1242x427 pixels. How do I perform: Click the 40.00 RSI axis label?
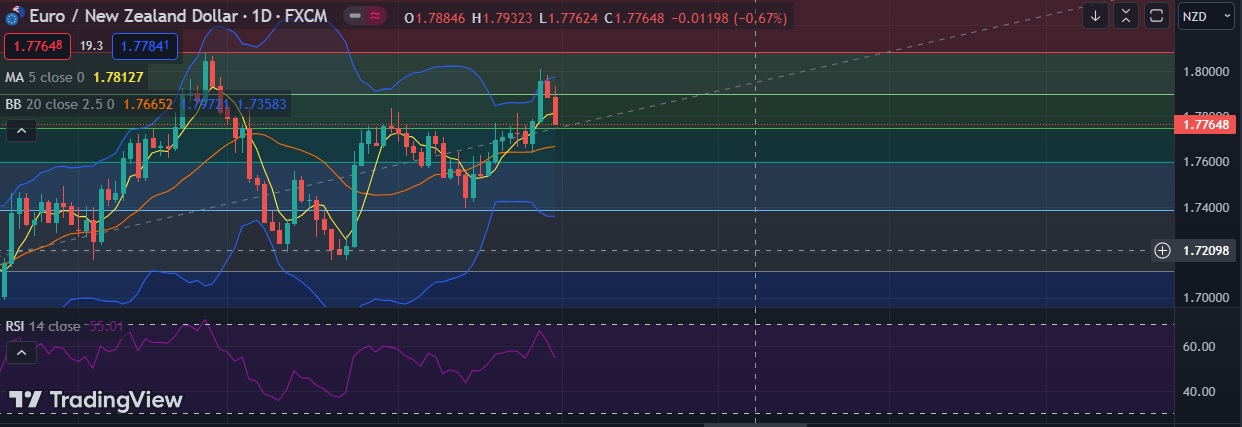point(1199,392)
